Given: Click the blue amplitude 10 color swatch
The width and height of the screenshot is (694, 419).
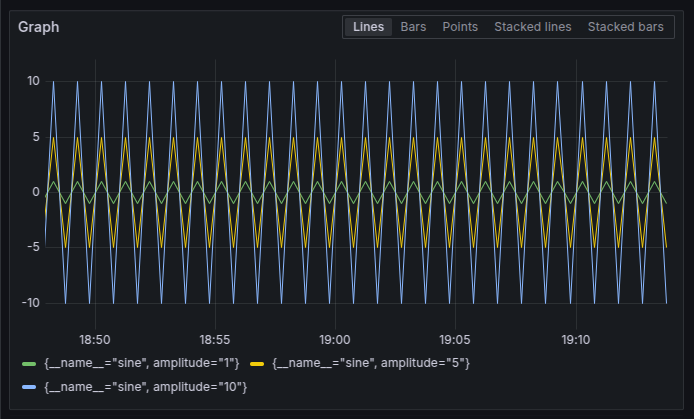Looking at the screenshot, I should (x=29, y=388).
